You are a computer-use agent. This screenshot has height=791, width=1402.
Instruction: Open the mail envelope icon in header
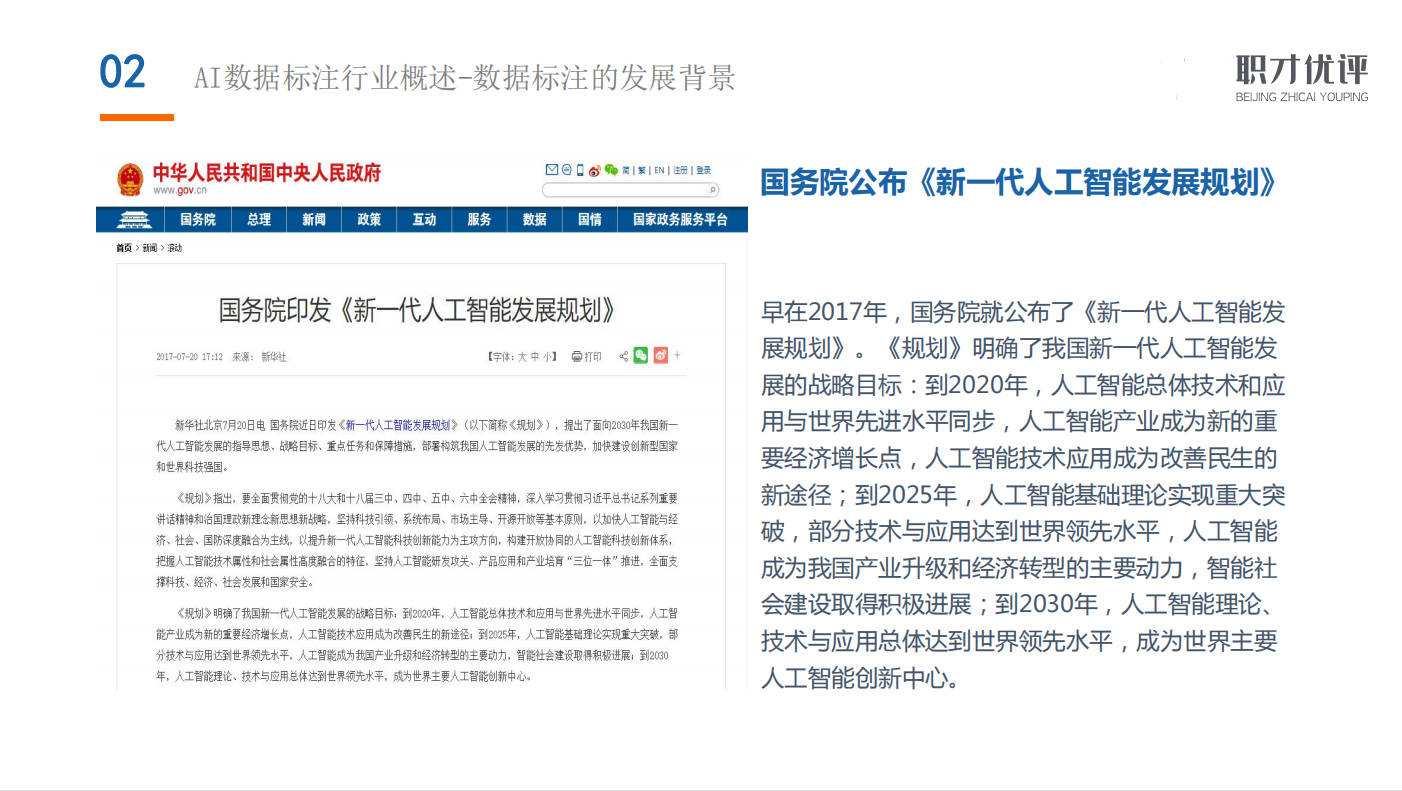point(551,170)
